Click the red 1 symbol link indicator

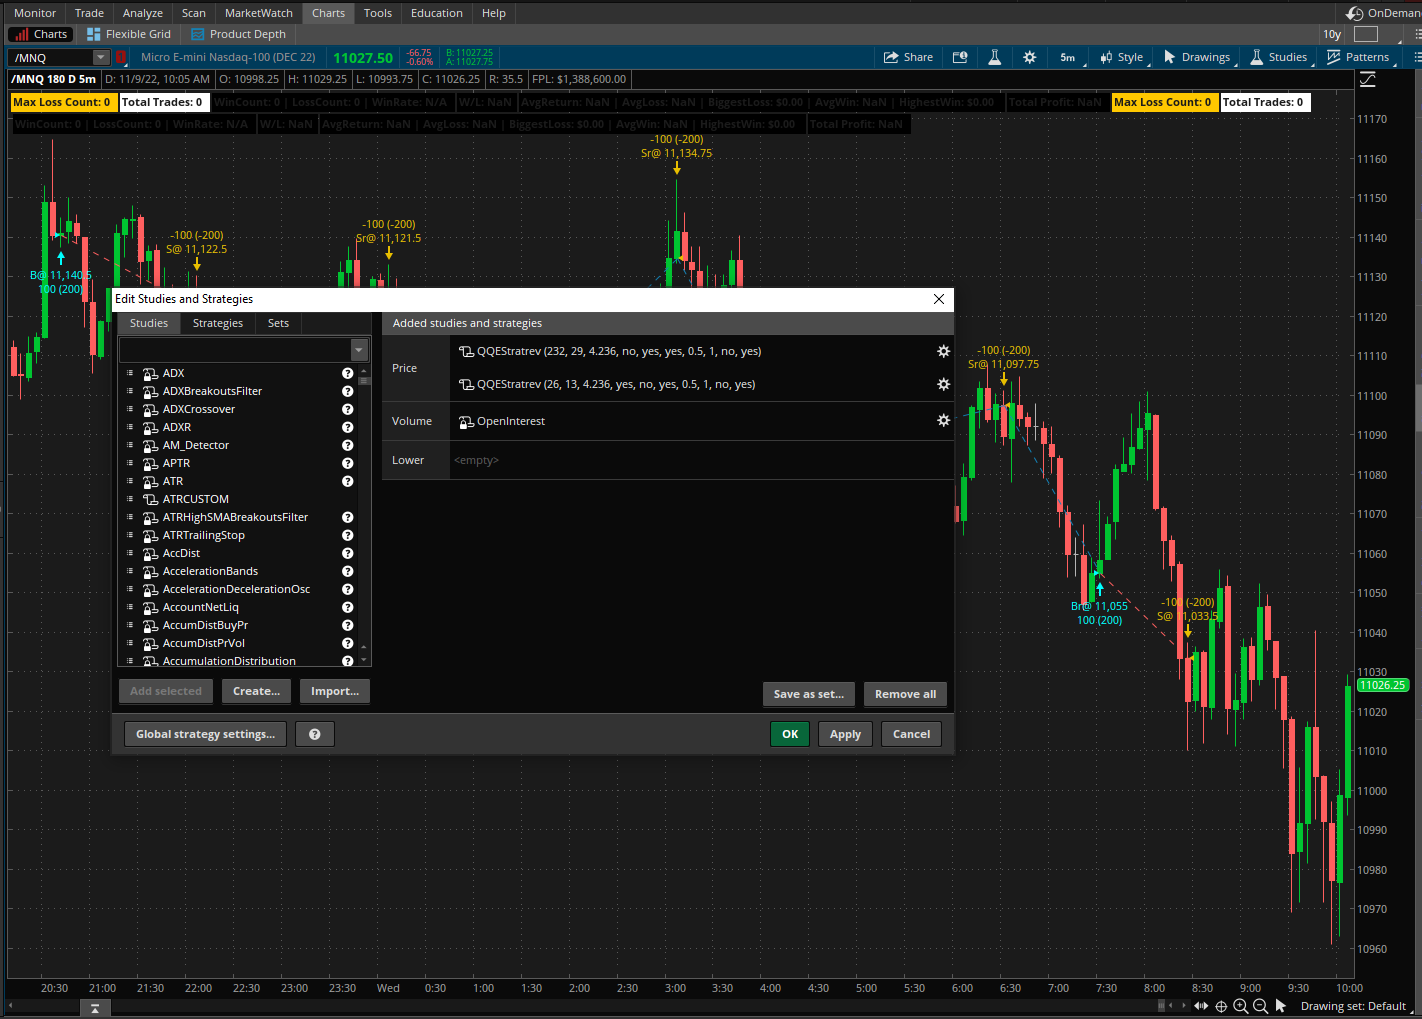click(x=120, y=57)
